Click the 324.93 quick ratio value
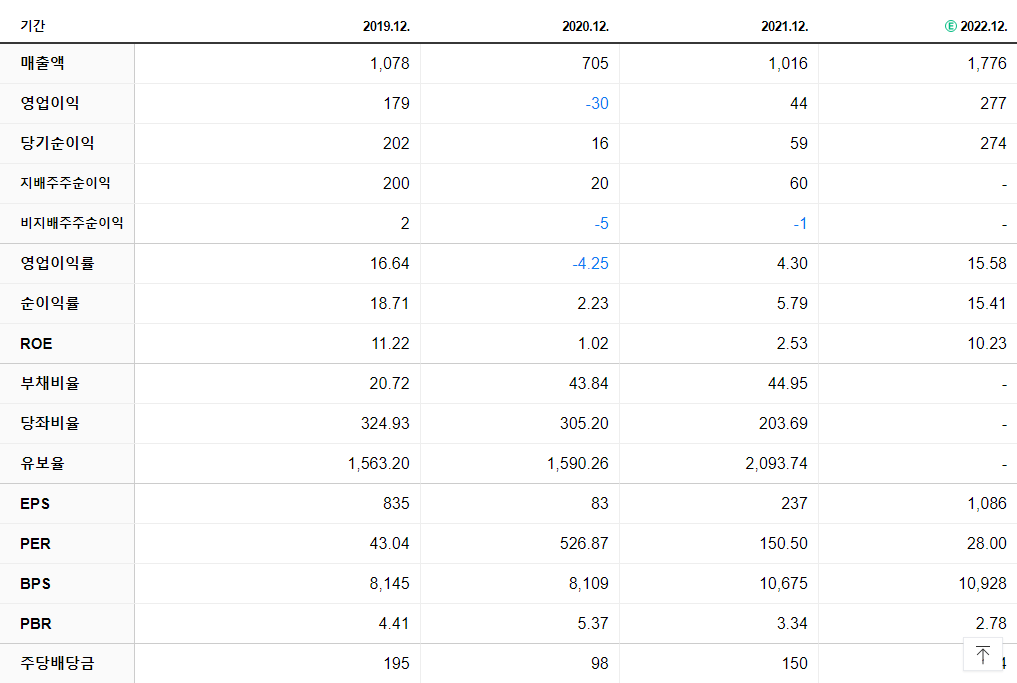 click(x=385, y=424)
